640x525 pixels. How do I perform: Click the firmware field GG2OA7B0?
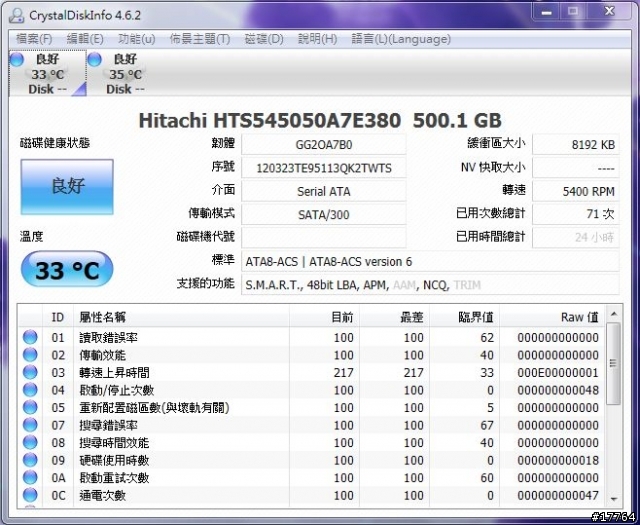tap(324, 145)
